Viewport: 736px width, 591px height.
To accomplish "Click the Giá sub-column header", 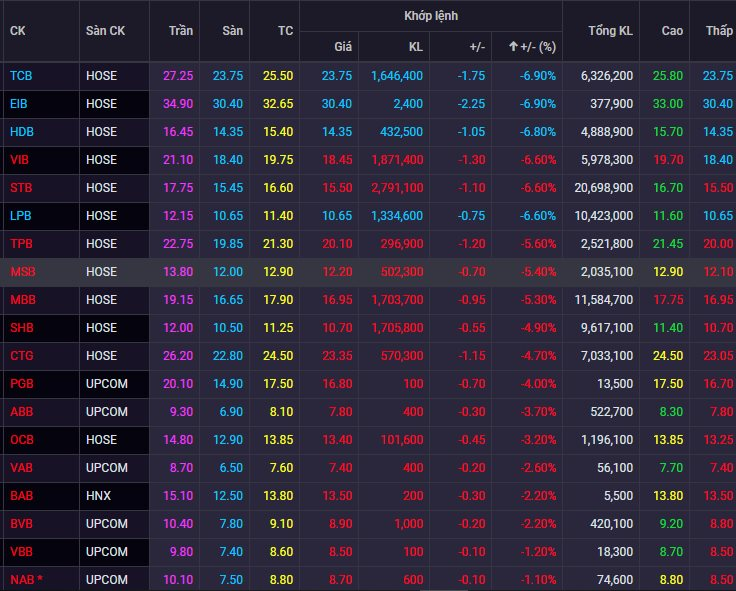I will pyautogui.click(x=343, y=46).
